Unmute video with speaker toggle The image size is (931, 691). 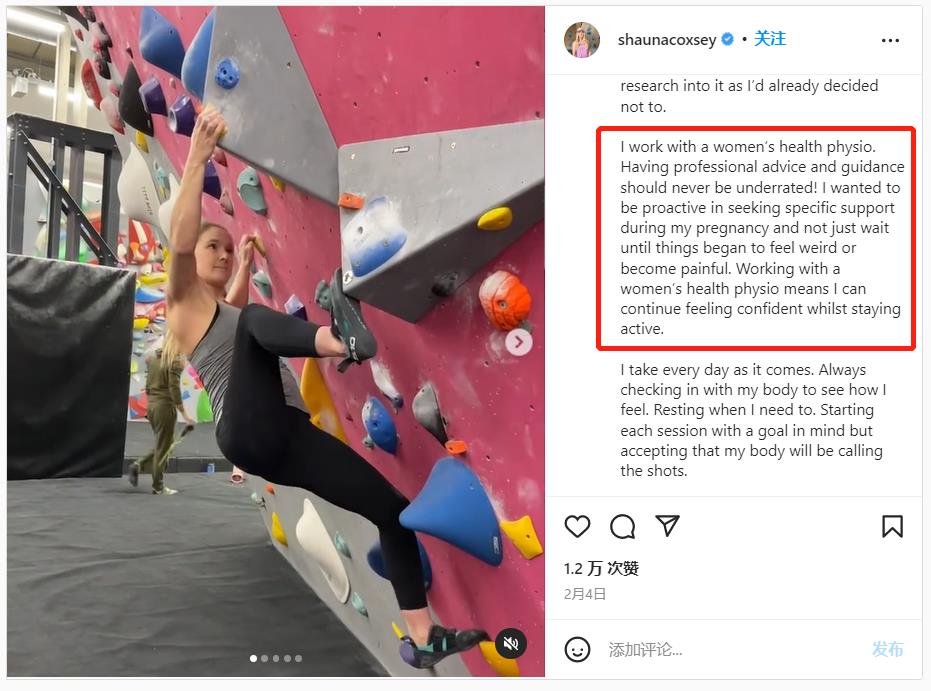(x=511, y=643)
